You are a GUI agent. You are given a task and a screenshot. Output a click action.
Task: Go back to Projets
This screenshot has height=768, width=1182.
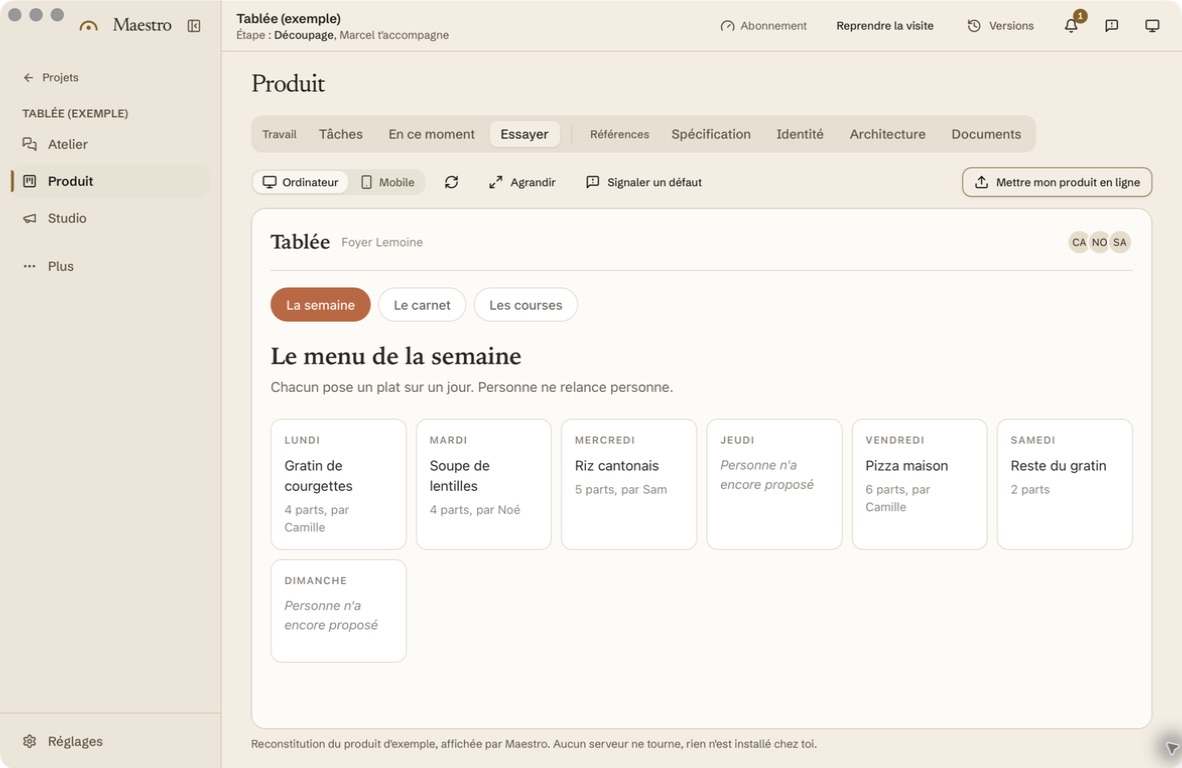[51, 78]
